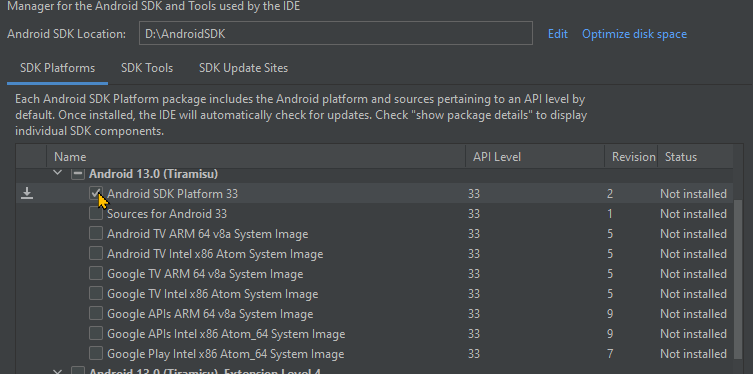Toggle the Android 13.0 (Tiramisu) group checkbox

pyautogui.click(x=77, y=173)
